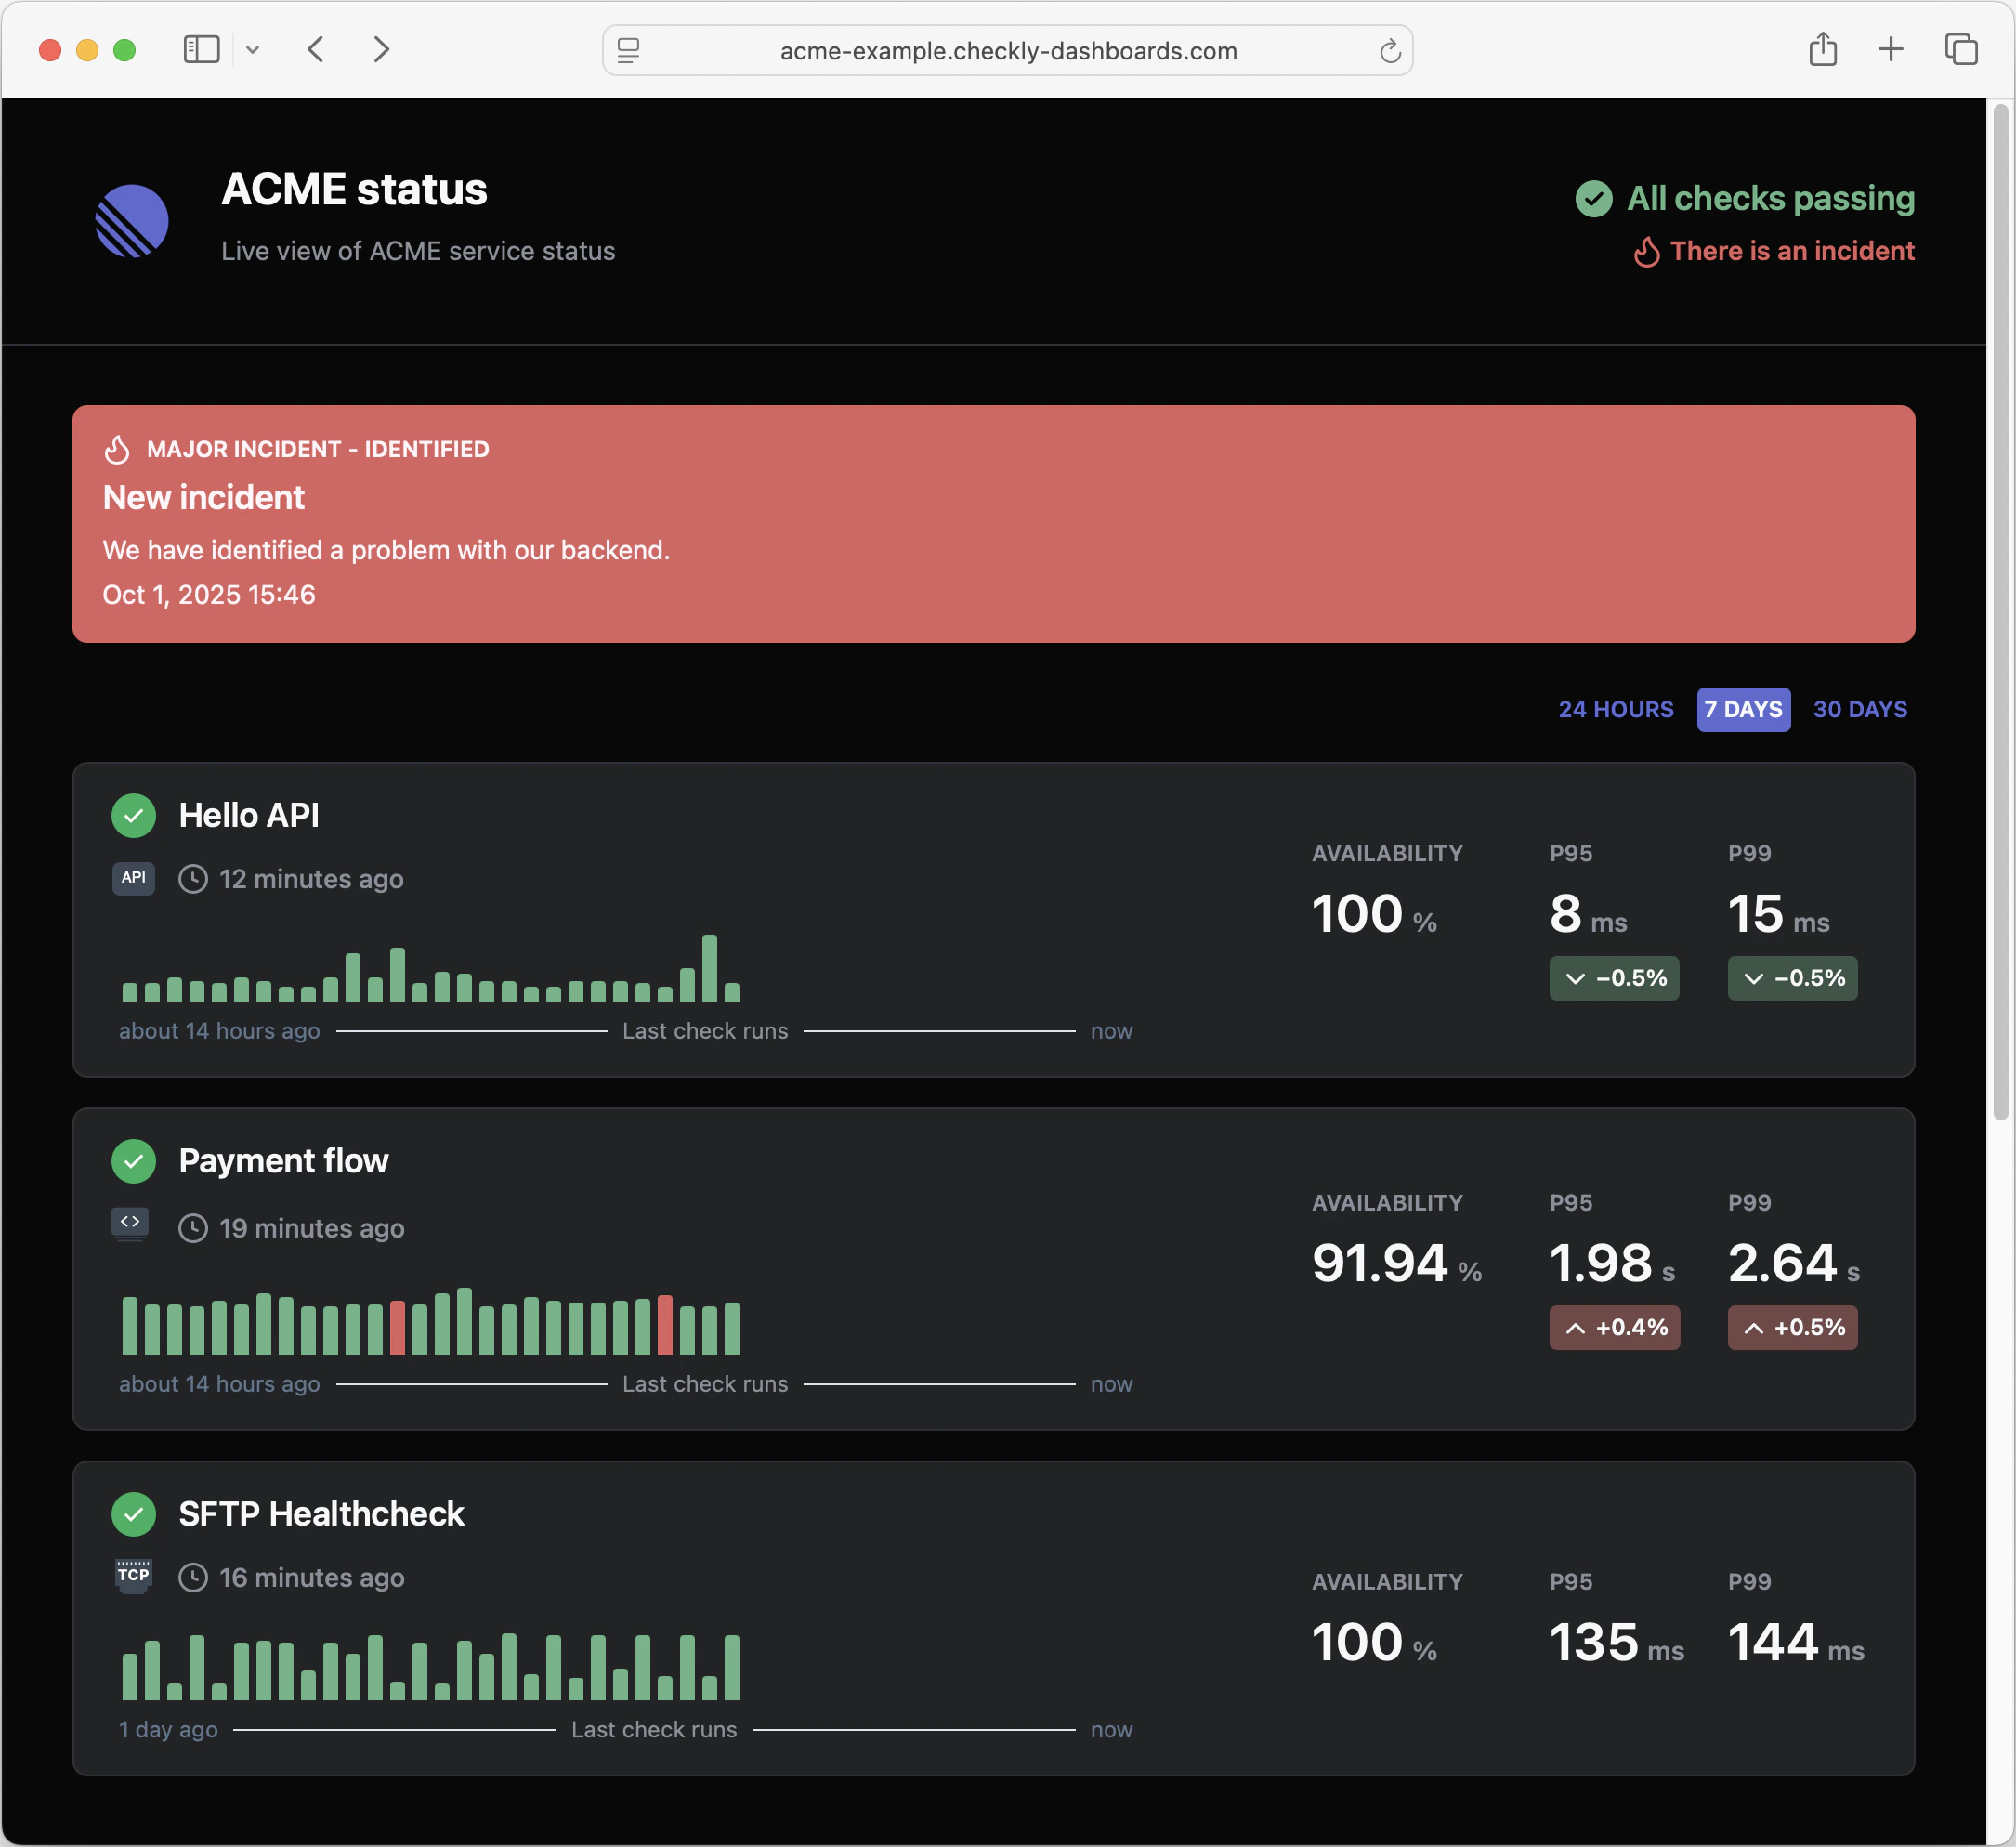This screenshot has height=1847, width=2016.
Task: Click the share icon in the toolbar
Action: click(x=1823, y=49)
